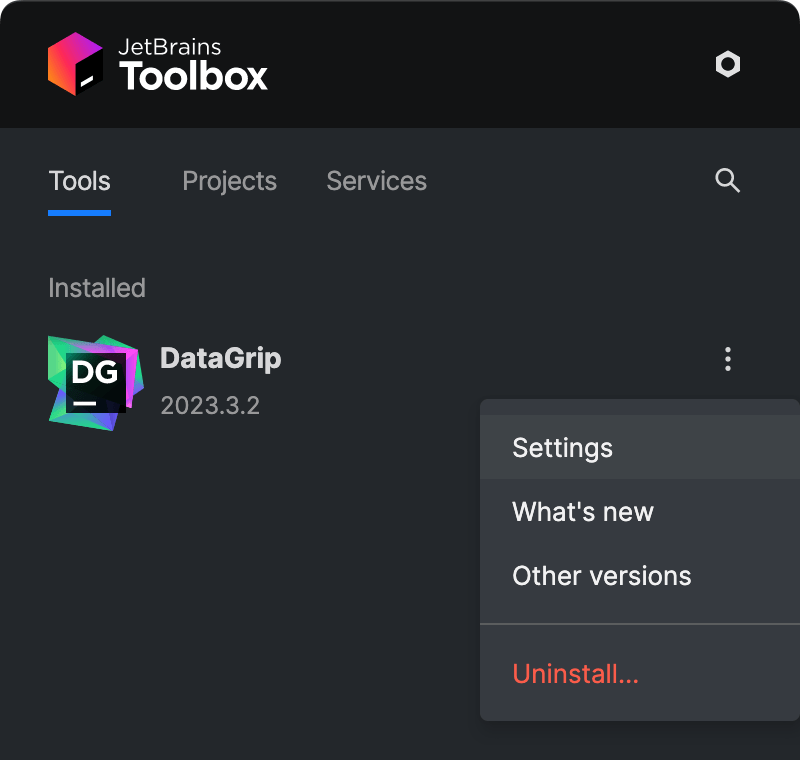Image resolution: width=800 pixels, height=760 pixels.
Task: Open Other versions from the menu
Action: point(601,575)
